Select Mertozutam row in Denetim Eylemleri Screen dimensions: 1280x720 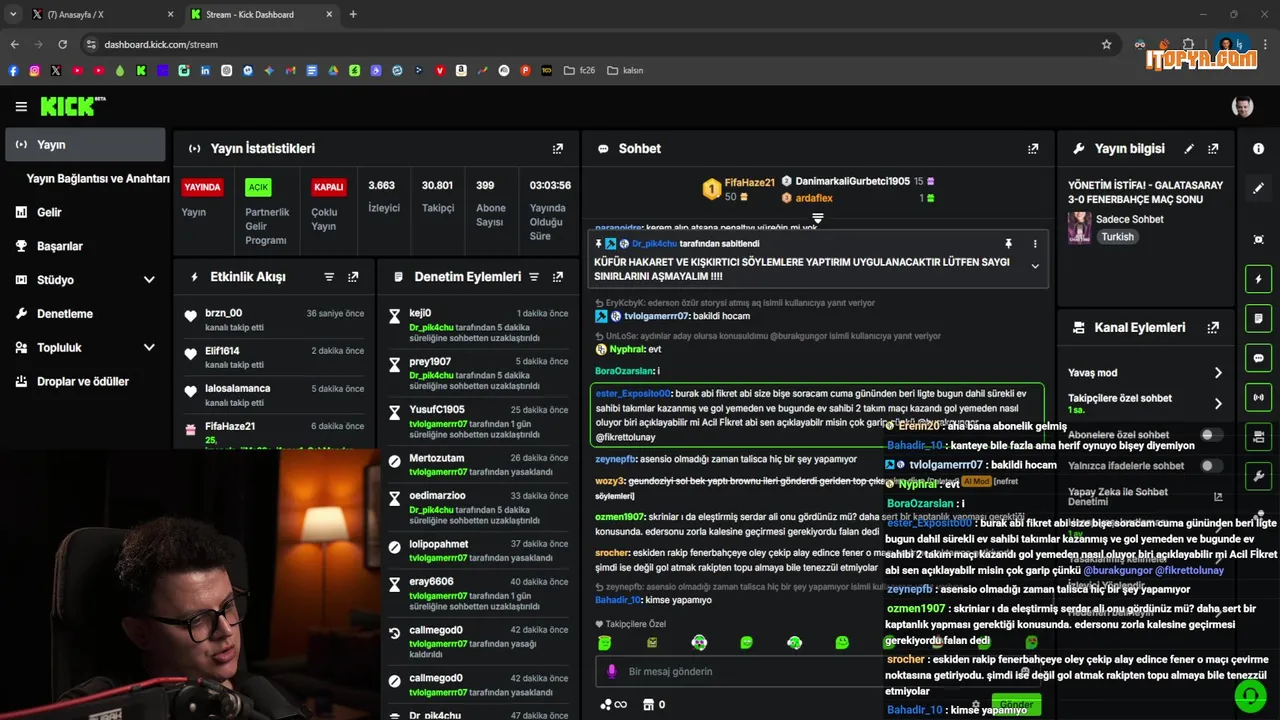point(478,464)
